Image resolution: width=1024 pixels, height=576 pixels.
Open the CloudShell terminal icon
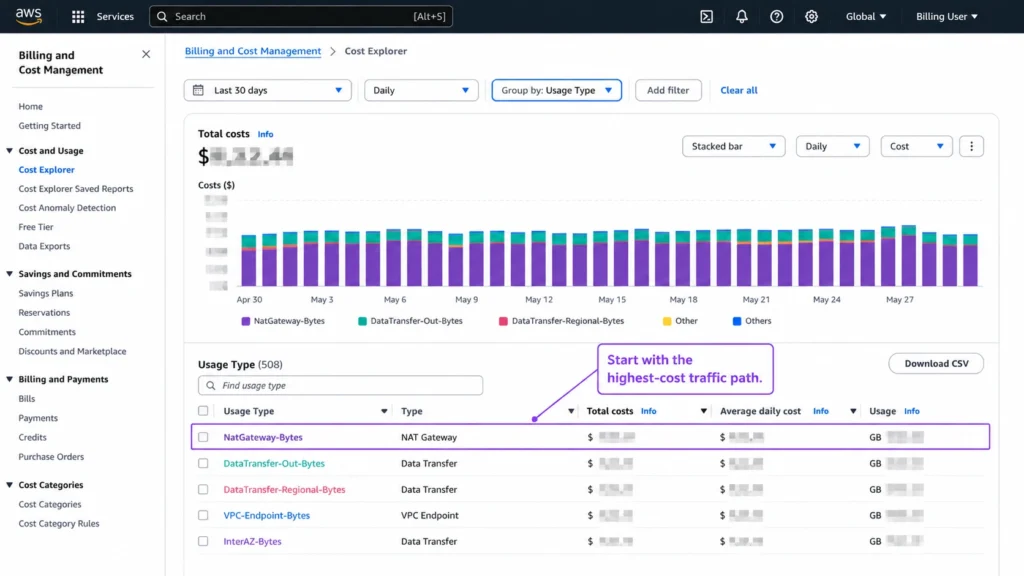pyautogui.click(x=707, y=16)
